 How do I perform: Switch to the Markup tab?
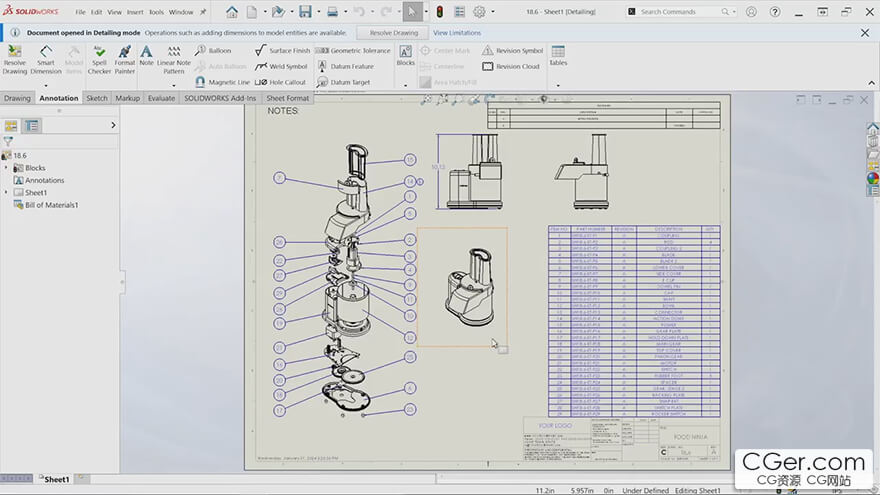click(127, 98)
